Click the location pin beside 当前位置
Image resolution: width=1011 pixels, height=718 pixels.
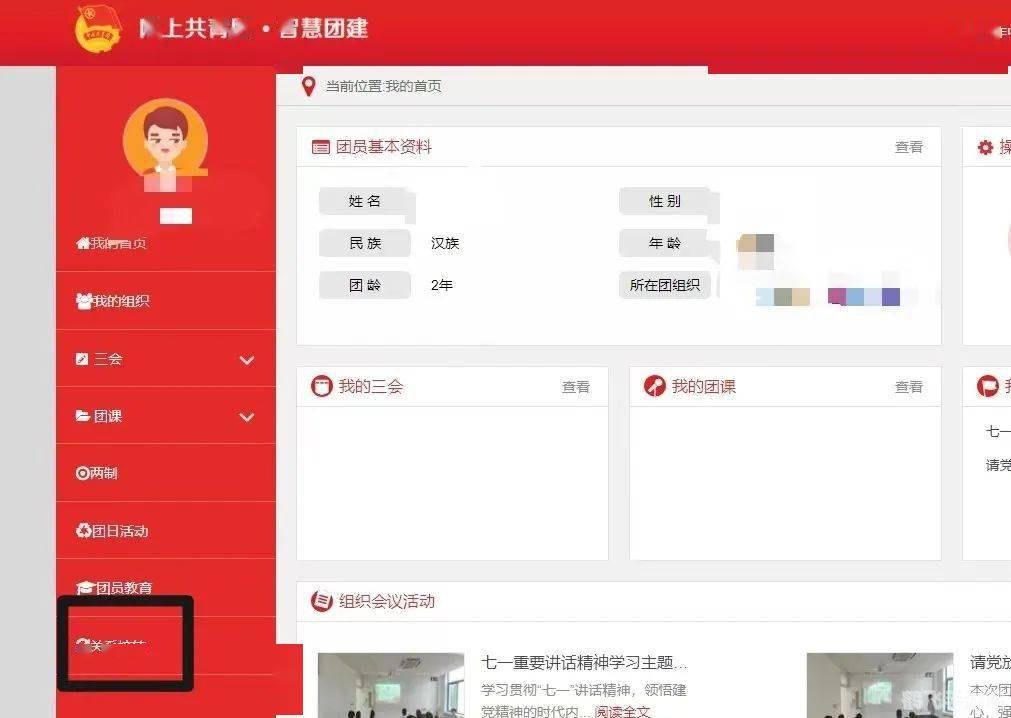point(309,85)
